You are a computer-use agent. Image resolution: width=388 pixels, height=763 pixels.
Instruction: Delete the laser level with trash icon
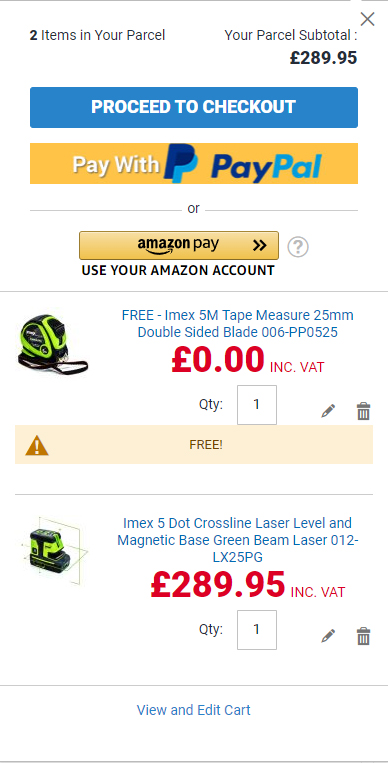363,636
